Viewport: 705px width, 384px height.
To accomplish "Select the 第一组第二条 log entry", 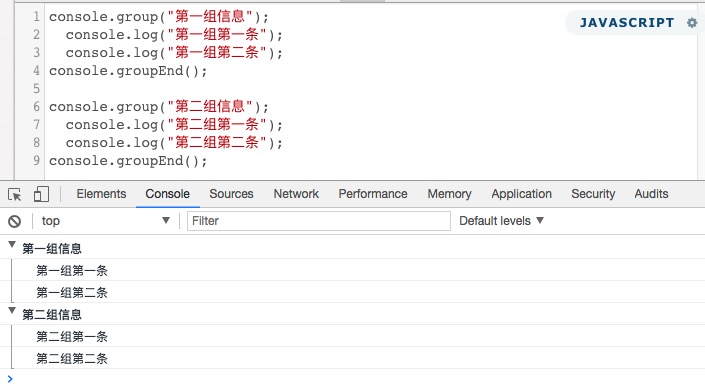I will tap(72, 293).
